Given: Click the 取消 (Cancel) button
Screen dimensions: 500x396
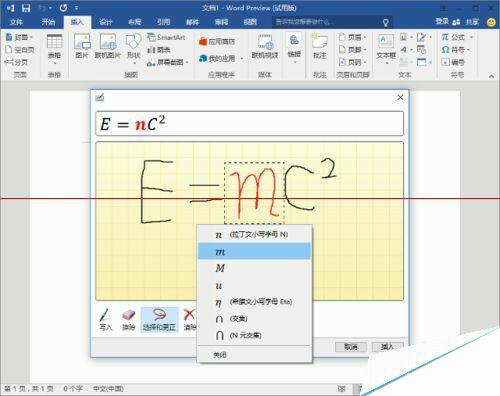Looking at the screenshot, I should click(351, 347).
